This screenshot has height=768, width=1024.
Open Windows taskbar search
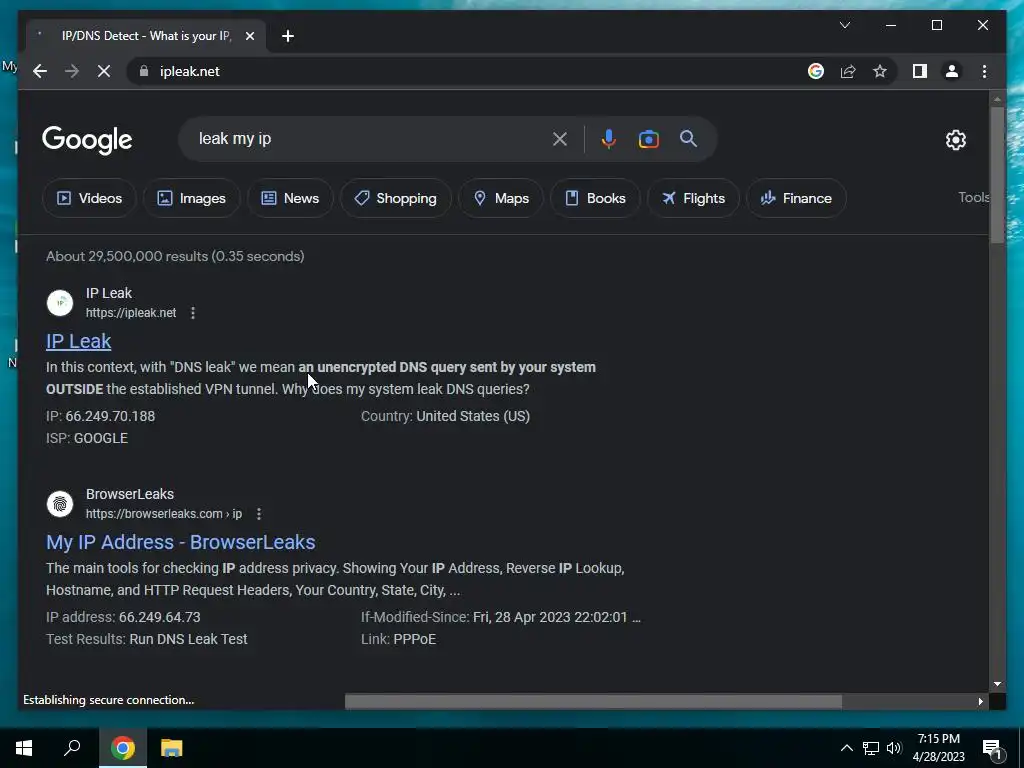72,748
